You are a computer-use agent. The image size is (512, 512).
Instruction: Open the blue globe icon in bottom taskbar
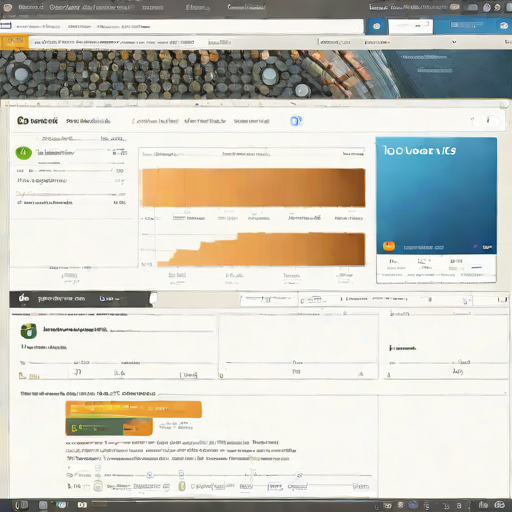(413, 505)
